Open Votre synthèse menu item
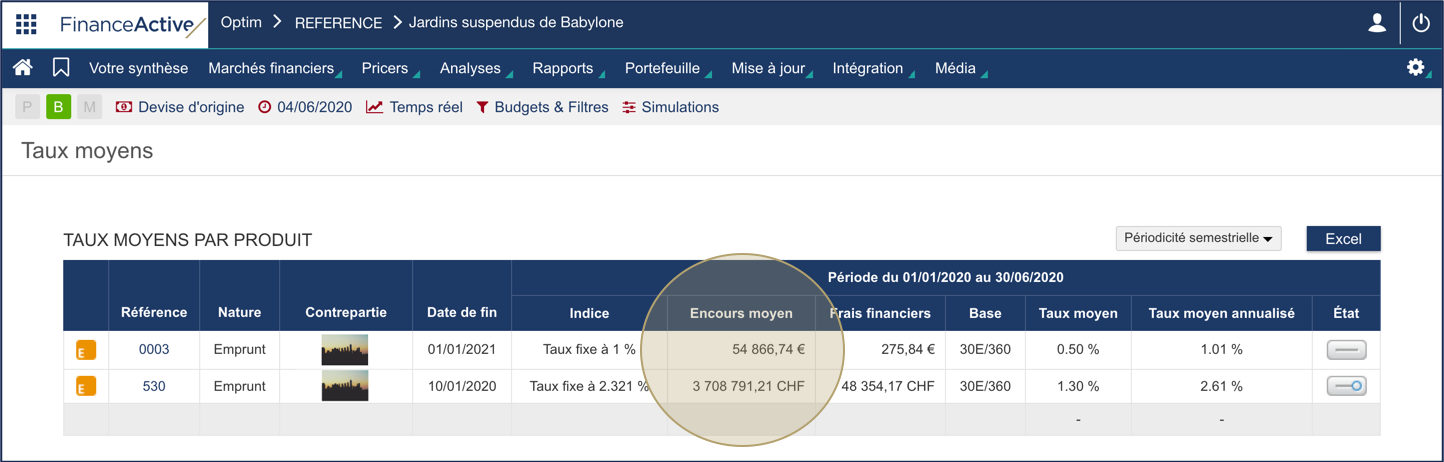Image resolution: width=1444 pixels, height=462 pixels. click(x=138, y=68)
